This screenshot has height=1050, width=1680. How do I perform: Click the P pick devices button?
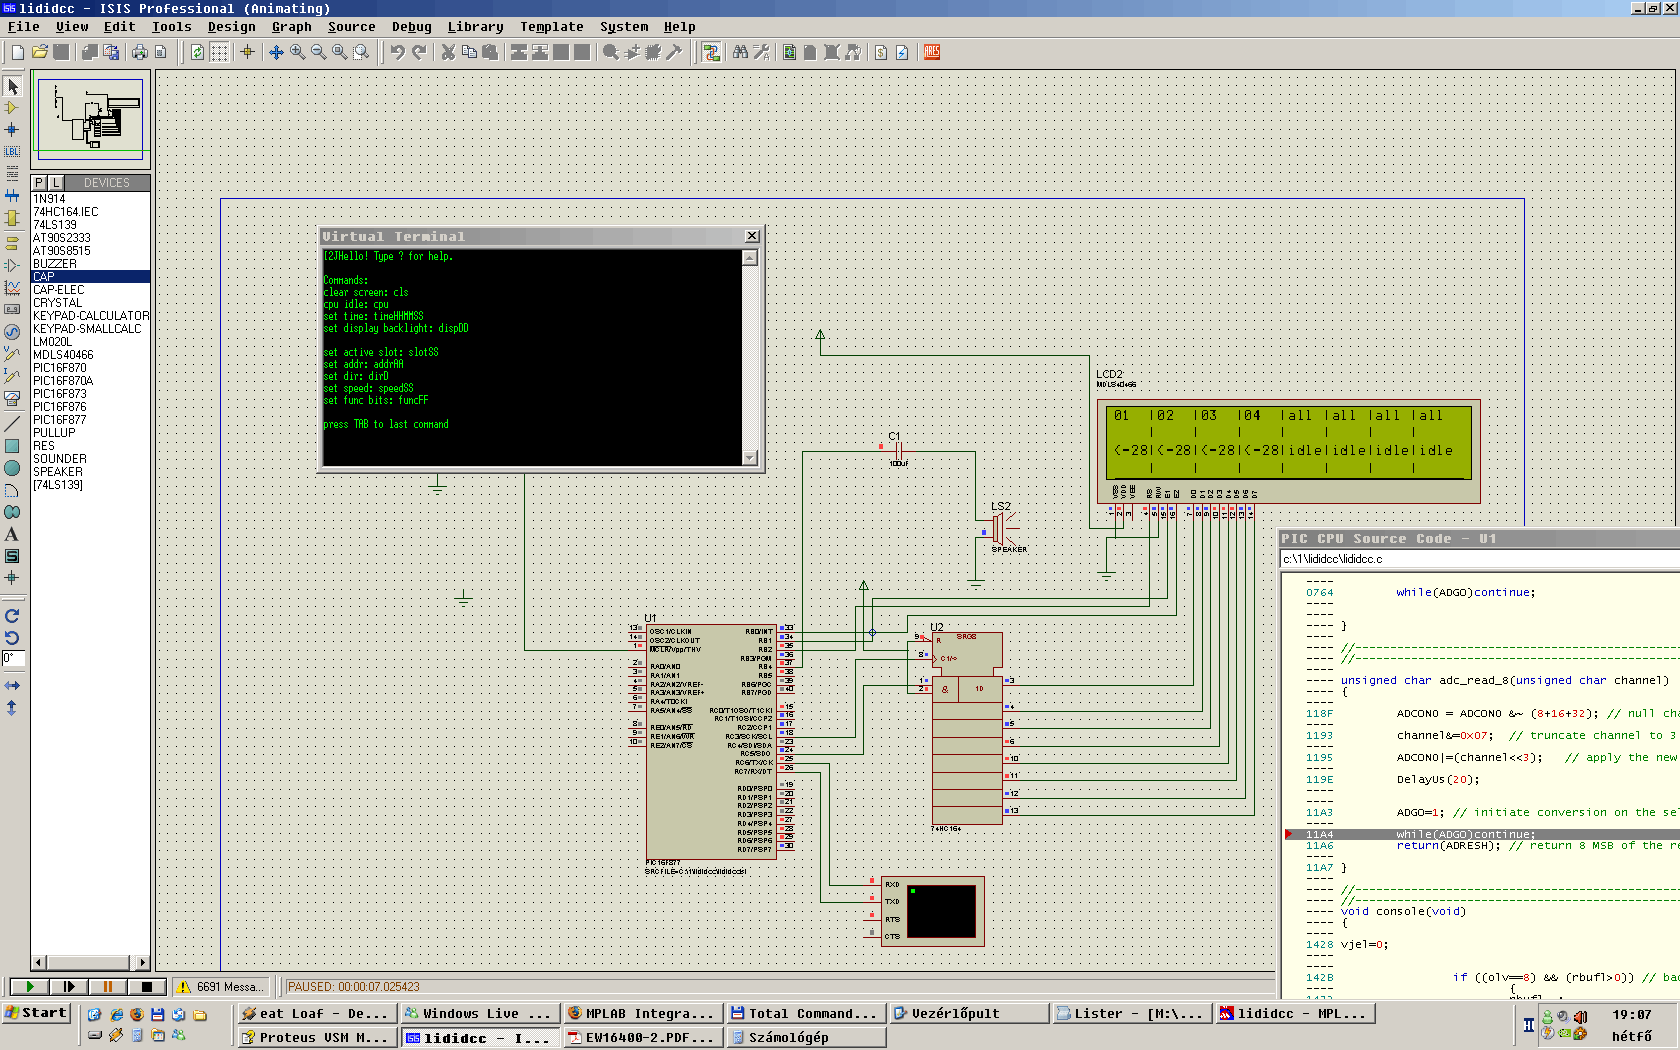tap(39, 183)
